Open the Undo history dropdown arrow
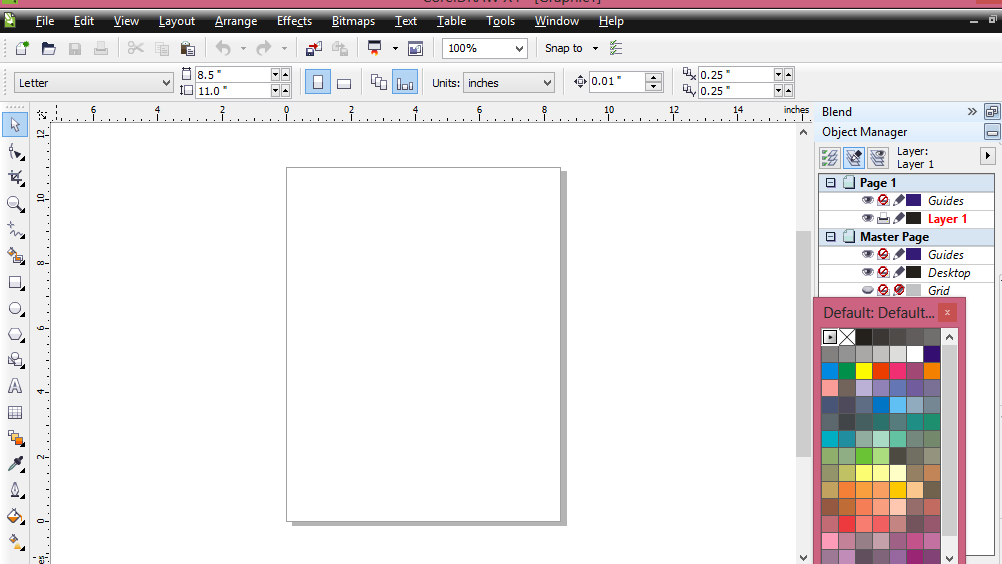The height and width of the screenshot is (564, 1002). [243, 49]
